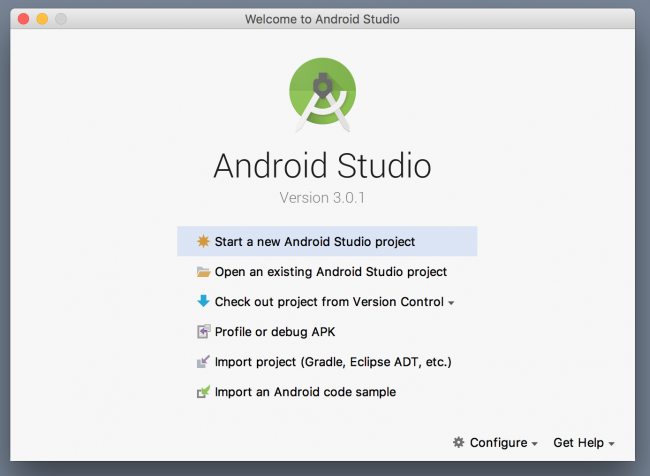Expand the arrow next to Configure
Viewport: 650px width, 476px height.
535,443
